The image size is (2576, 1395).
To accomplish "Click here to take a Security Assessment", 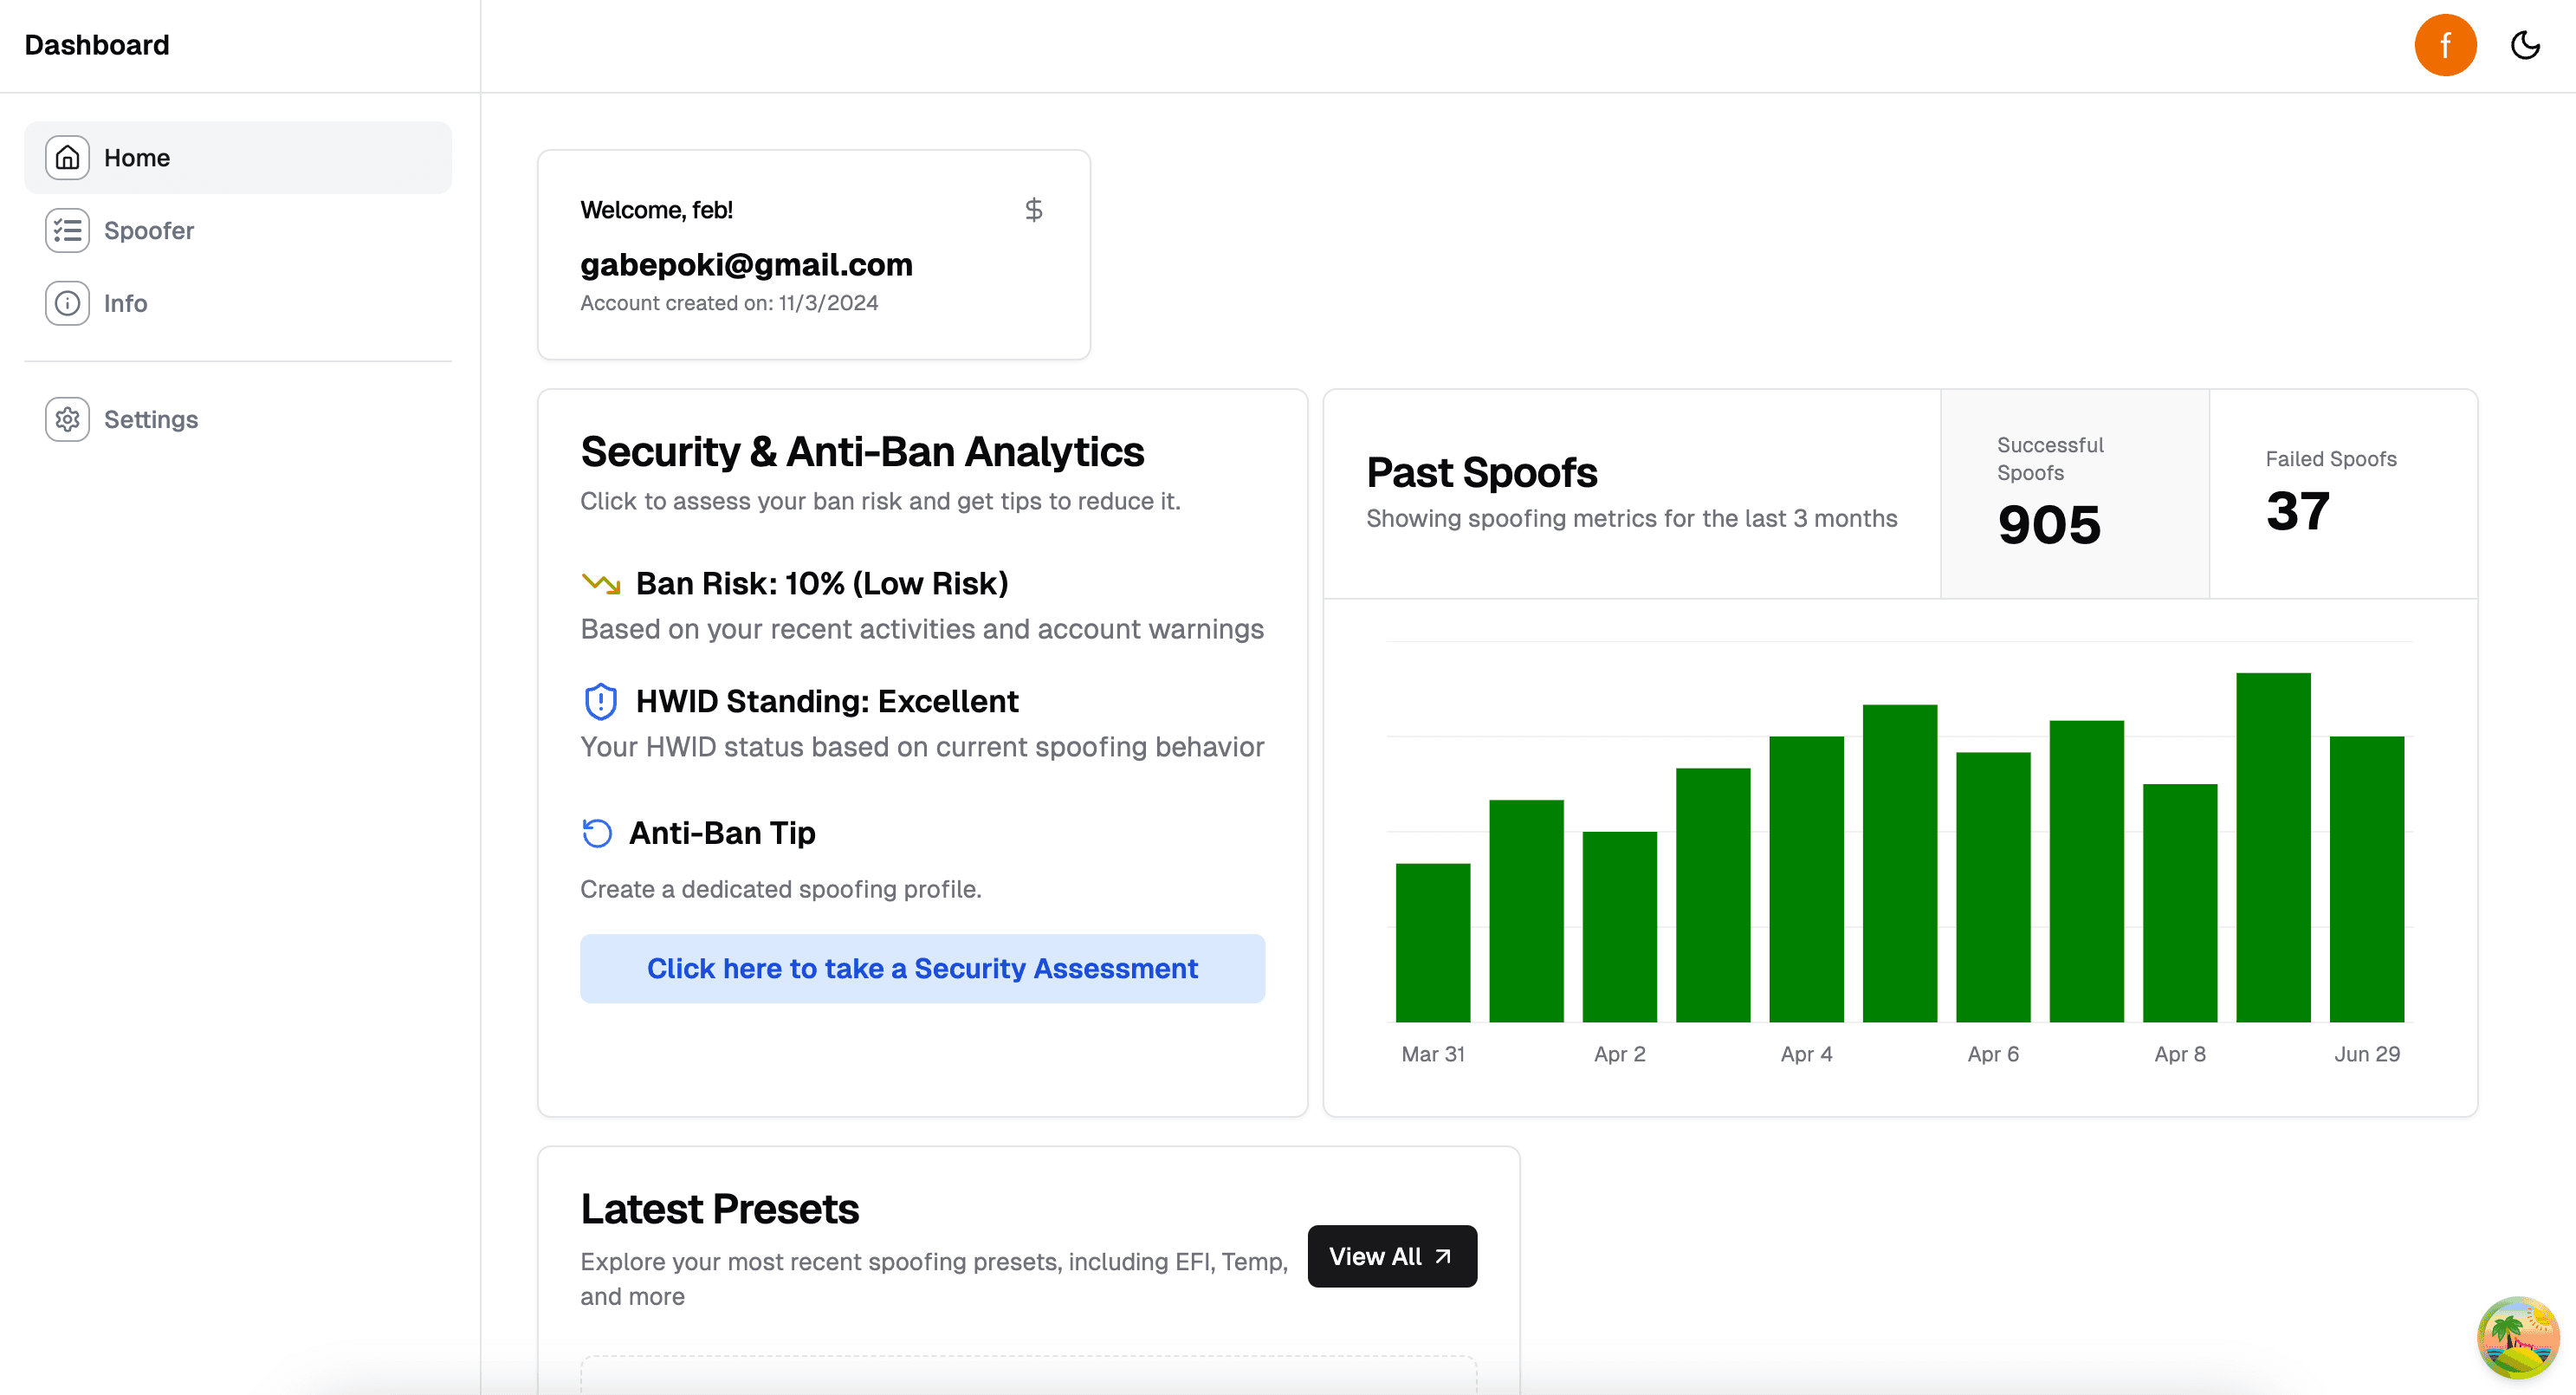I will 922,965.
